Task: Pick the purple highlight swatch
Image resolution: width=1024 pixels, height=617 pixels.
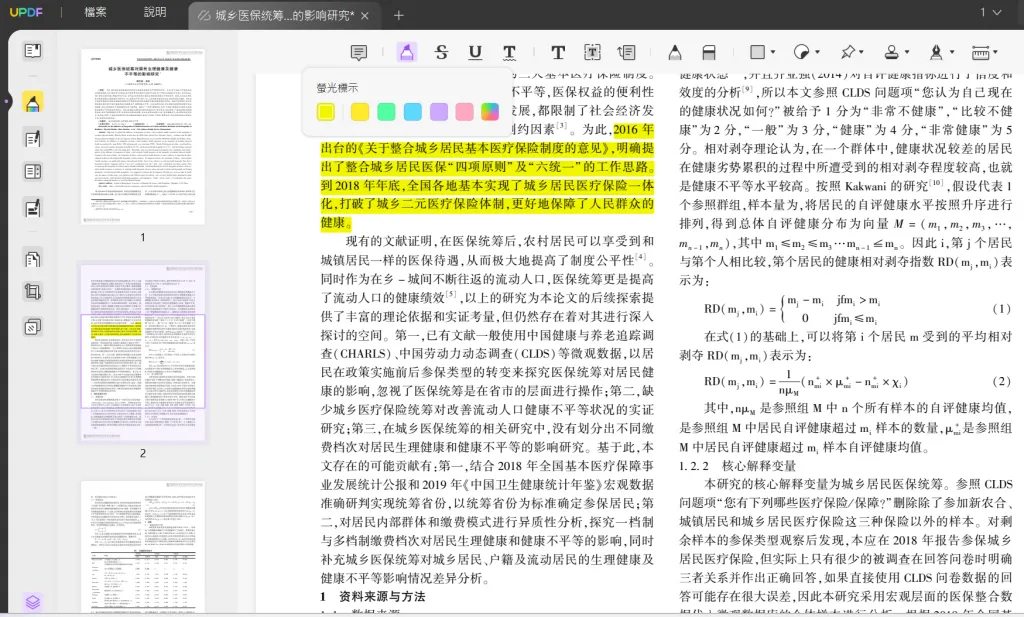Action: click(x=438, y=112)
